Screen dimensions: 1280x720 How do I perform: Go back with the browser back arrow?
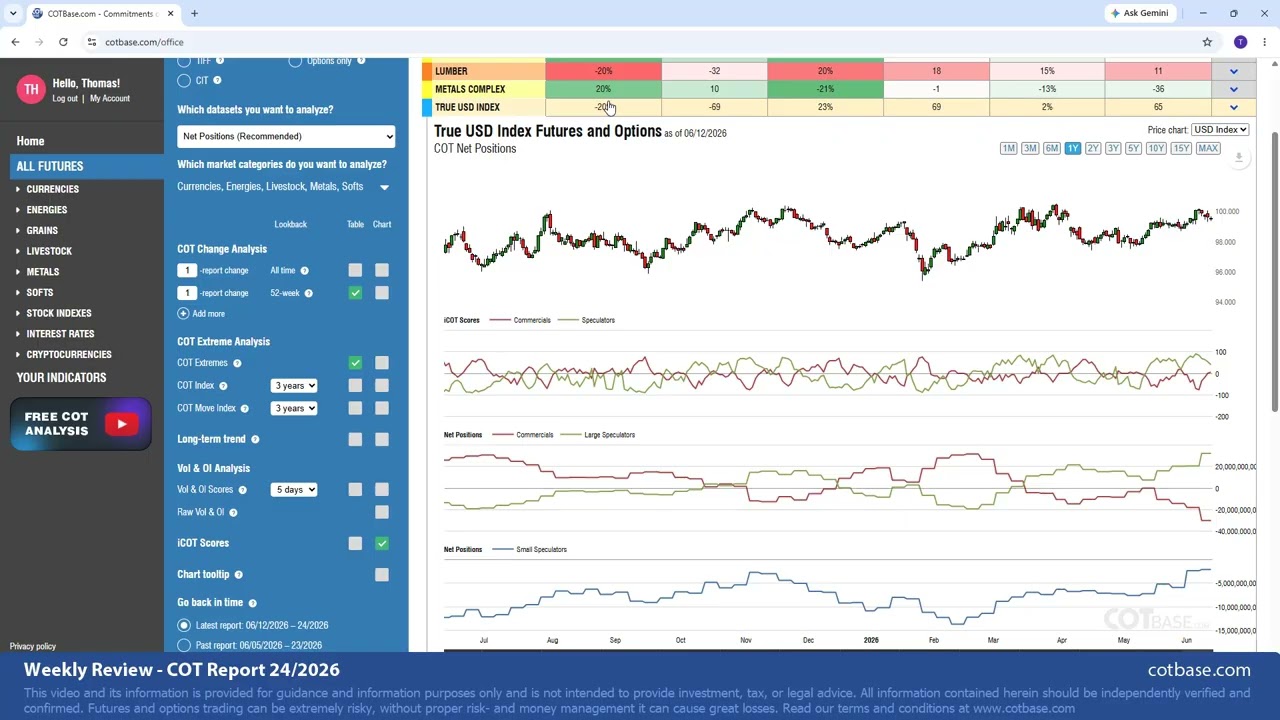tap(15, 42)
